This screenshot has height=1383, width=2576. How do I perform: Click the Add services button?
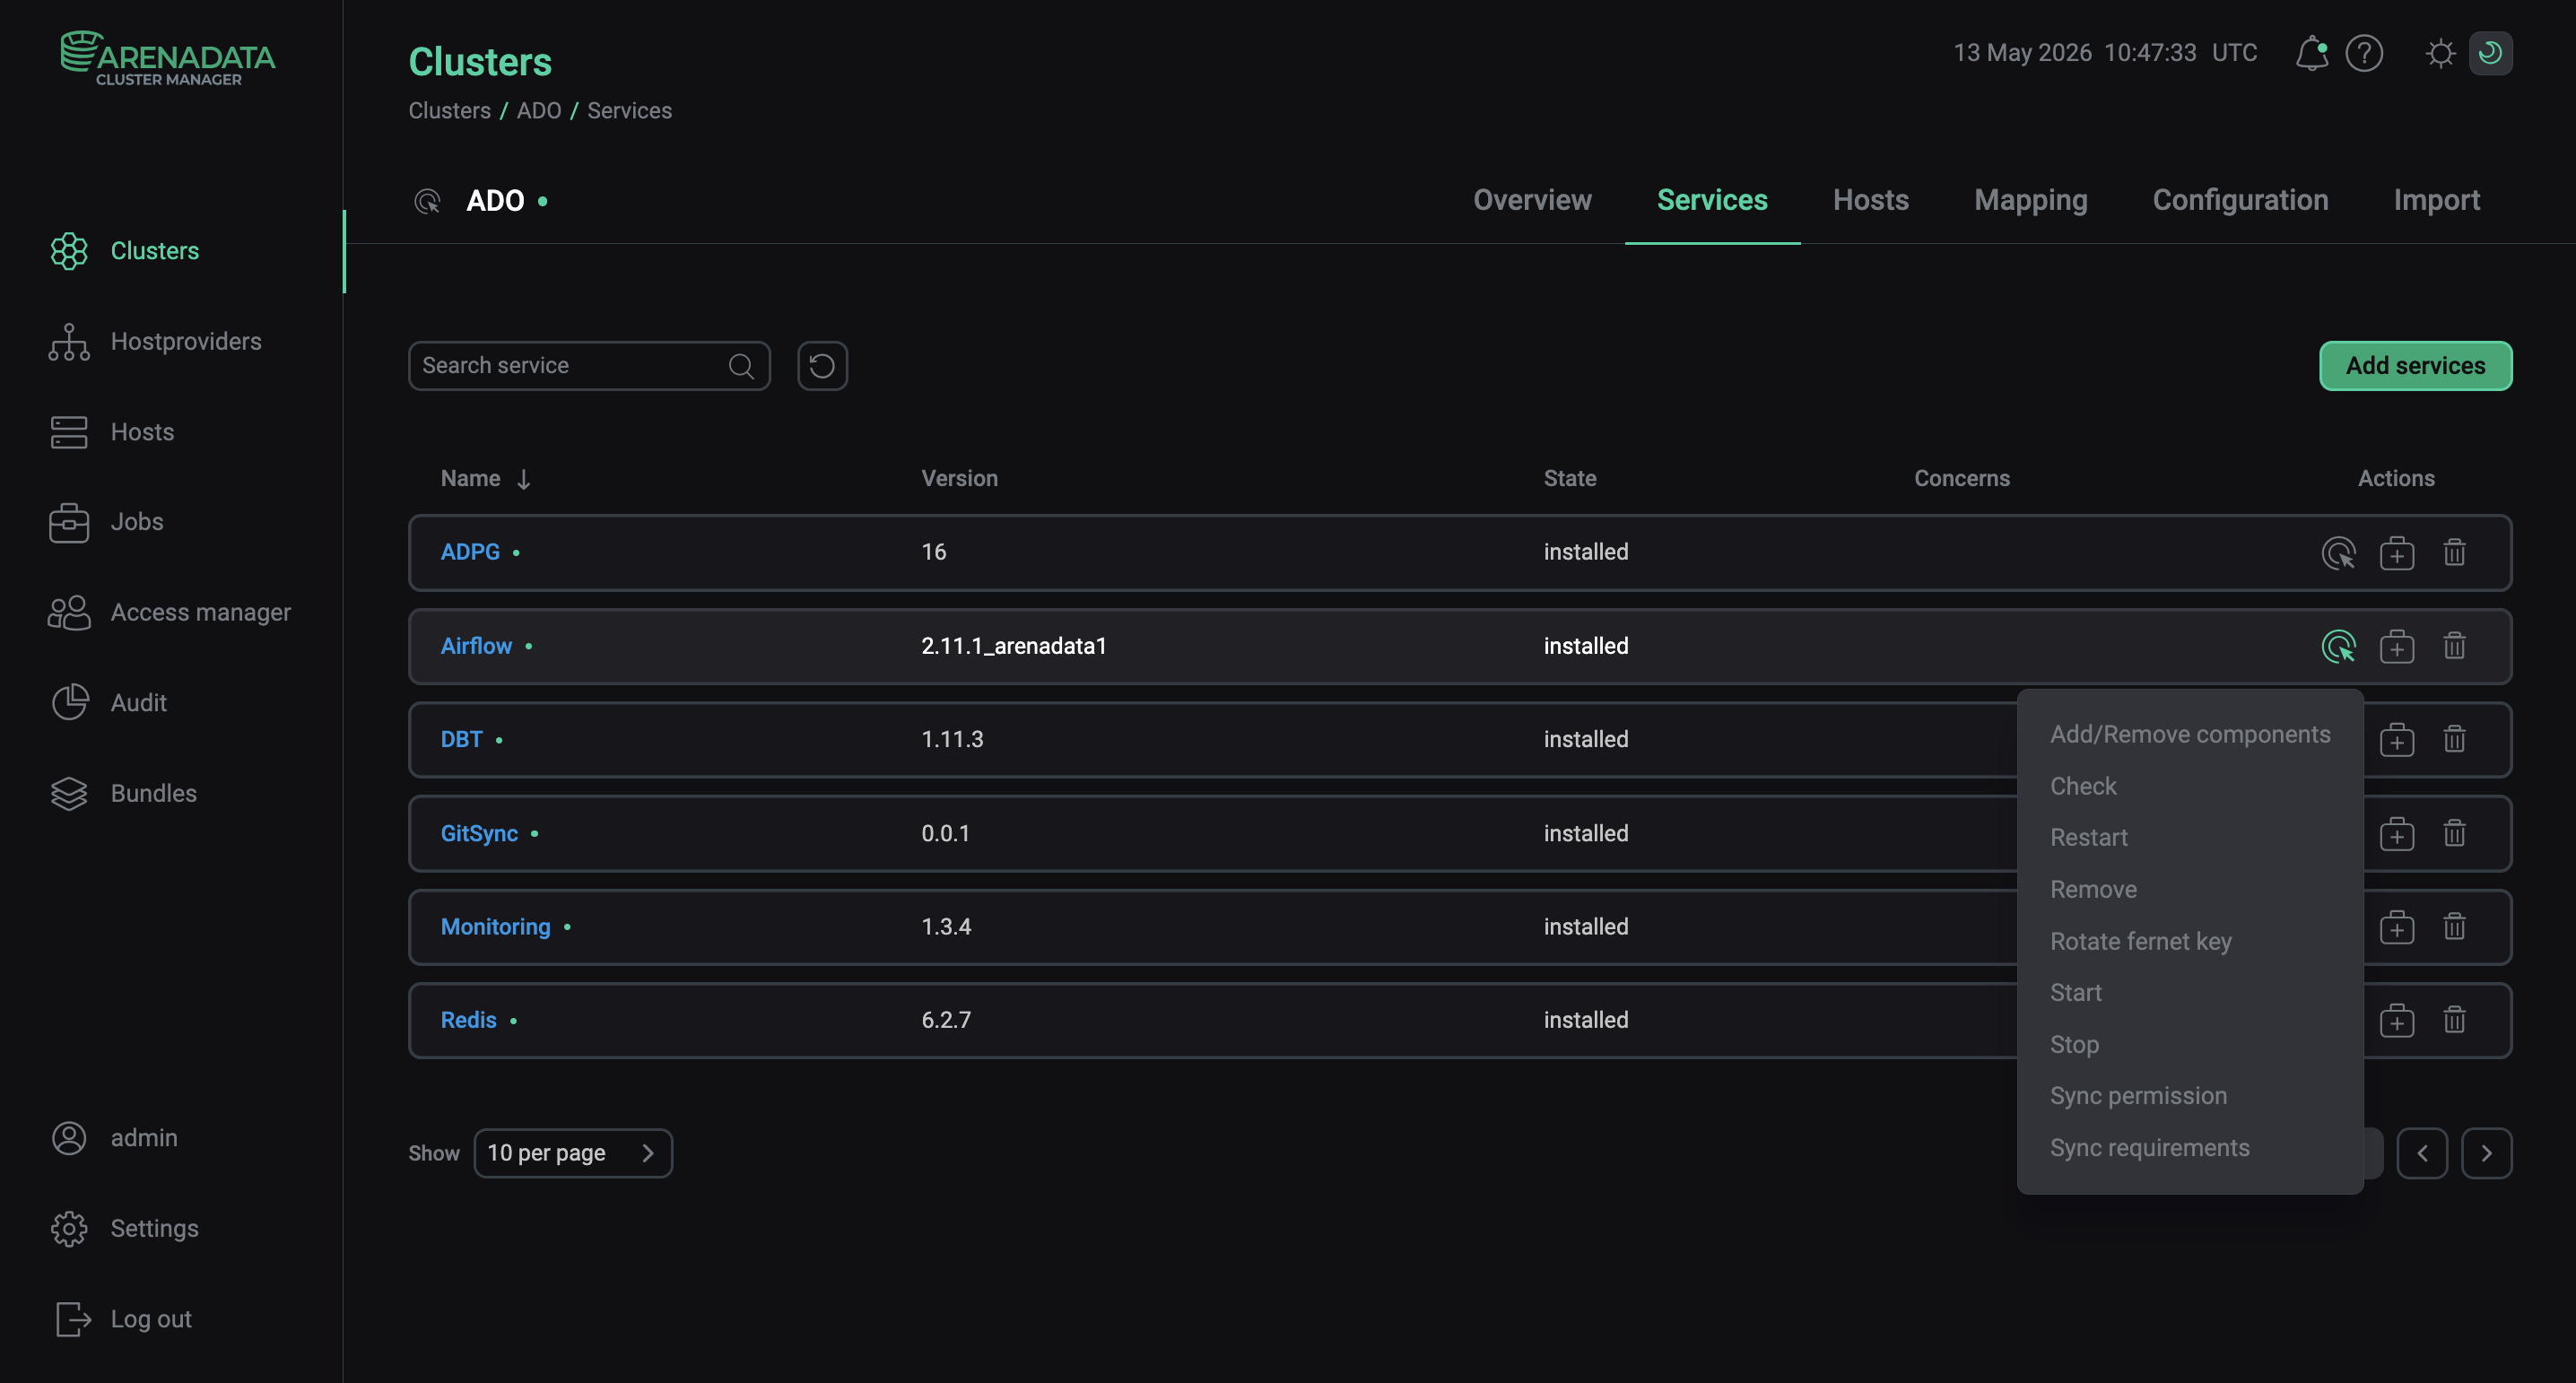pos(2415,366)
